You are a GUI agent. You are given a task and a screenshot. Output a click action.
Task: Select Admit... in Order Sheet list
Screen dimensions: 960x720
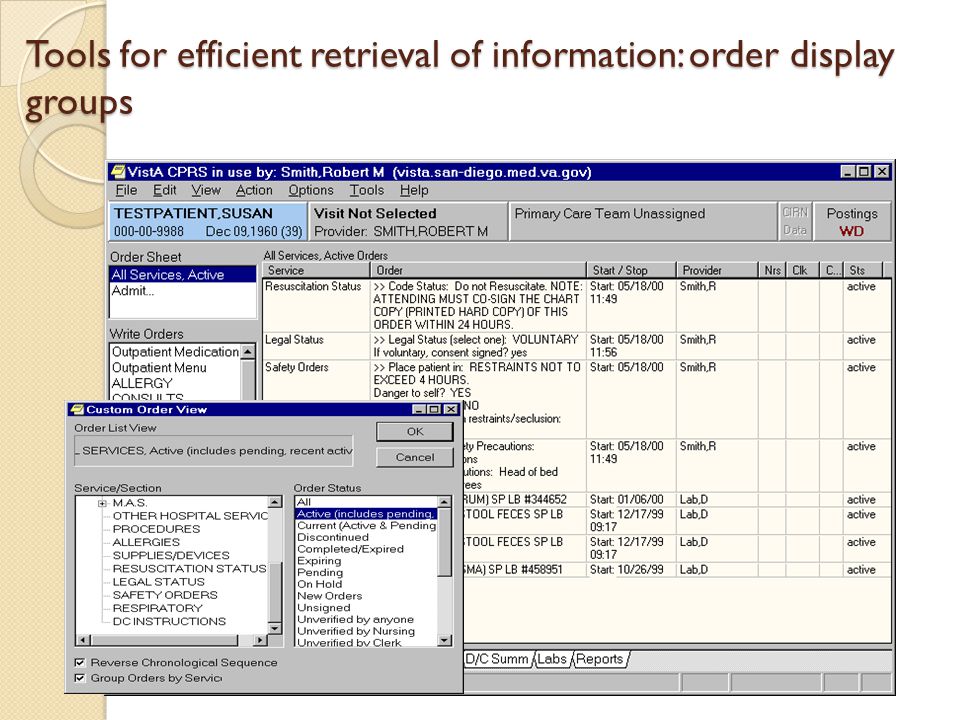point(182,291)
